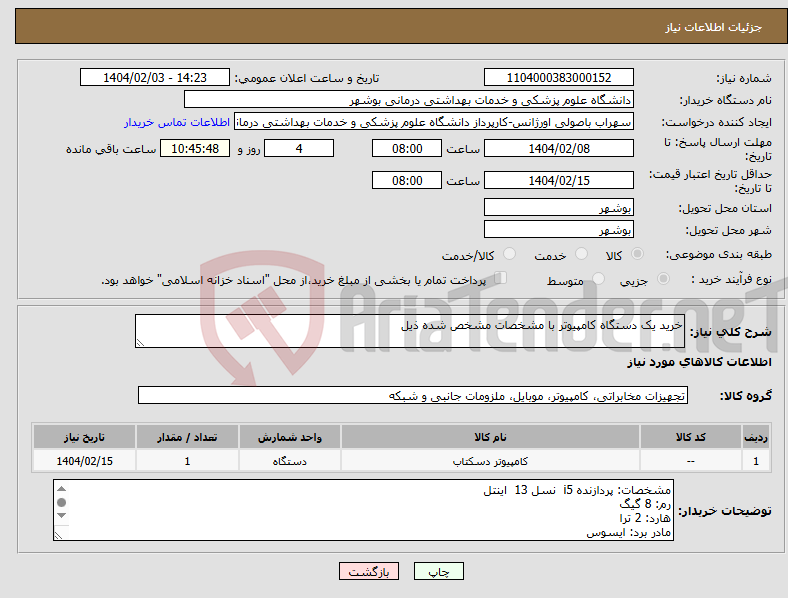Click the اطلاعات کالاهای مورد نیاز heading
The width and height of the screenshot is (788, 598).
tap(699, 362)
